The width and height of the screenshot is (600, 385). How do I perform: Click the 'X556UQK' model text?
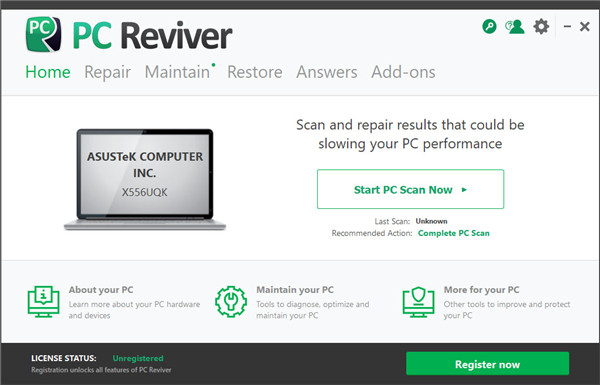(145, 192)
